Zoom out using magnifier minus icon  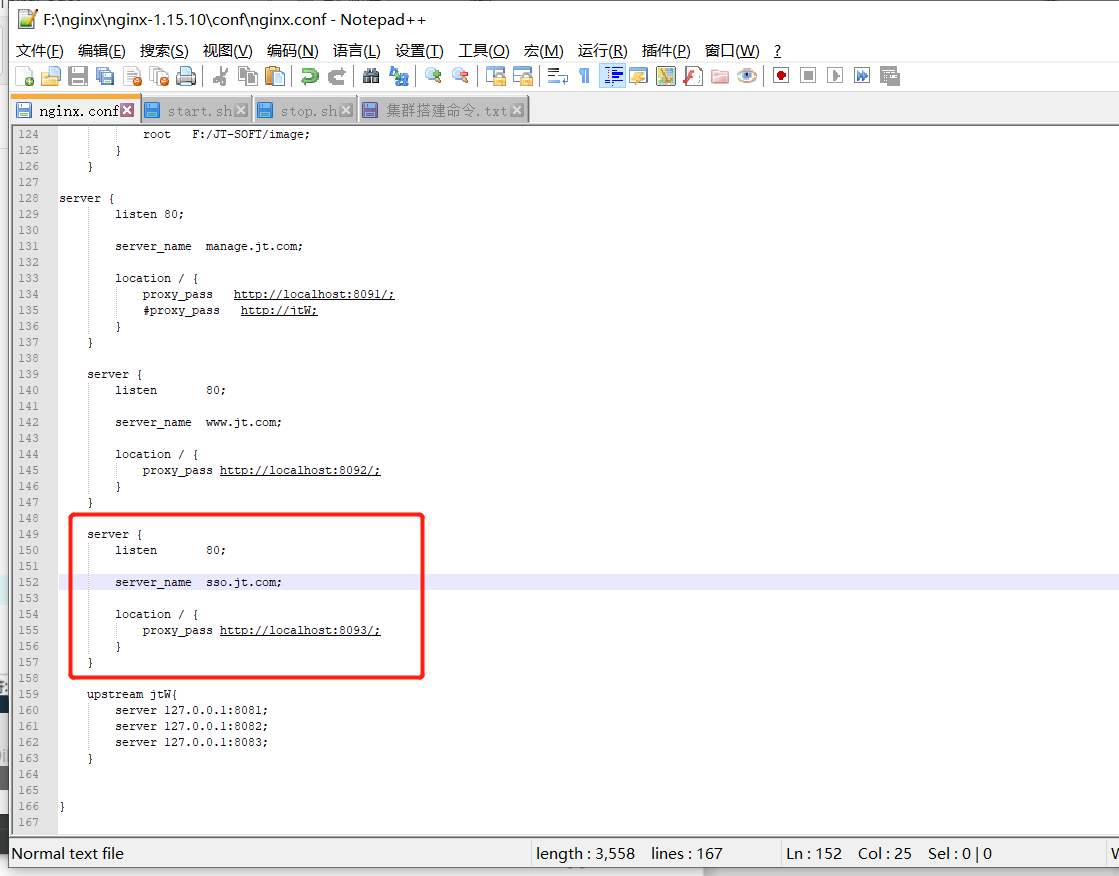click(x=460, y=76)
